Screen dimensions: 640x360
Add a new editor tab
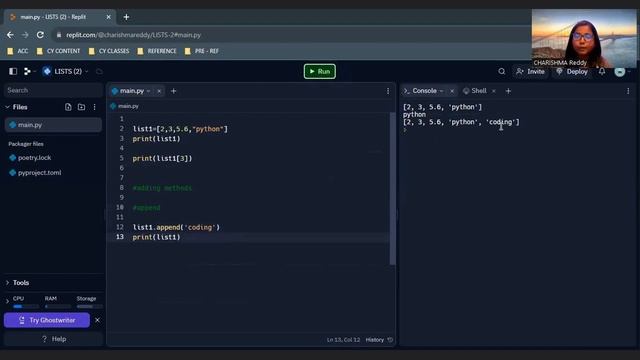click(173, 91)
